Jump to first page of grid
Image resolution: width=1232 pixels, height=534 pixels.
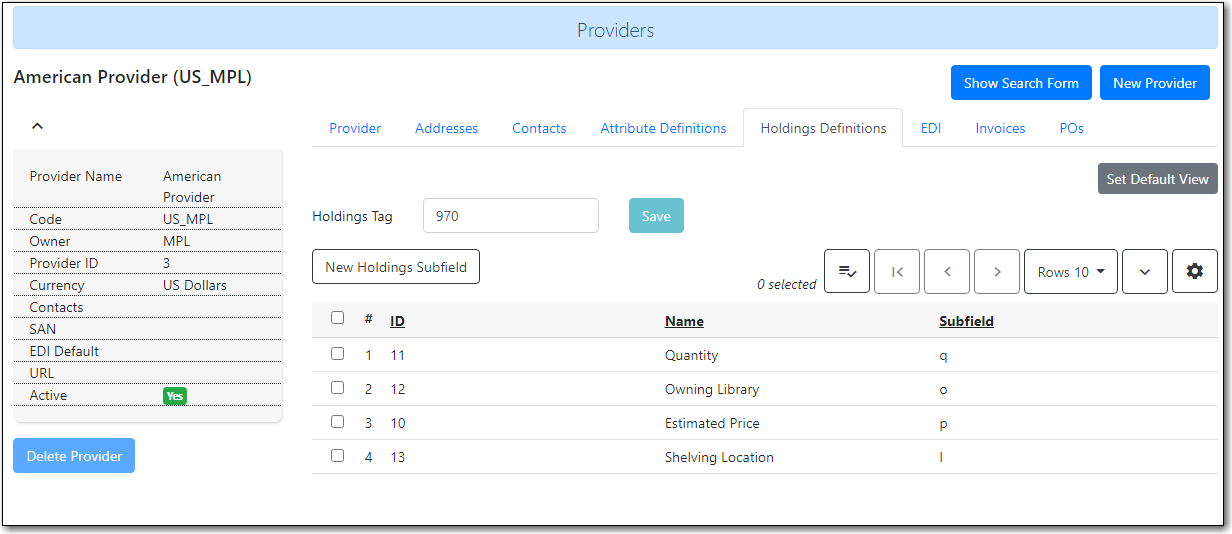[897, 272]
